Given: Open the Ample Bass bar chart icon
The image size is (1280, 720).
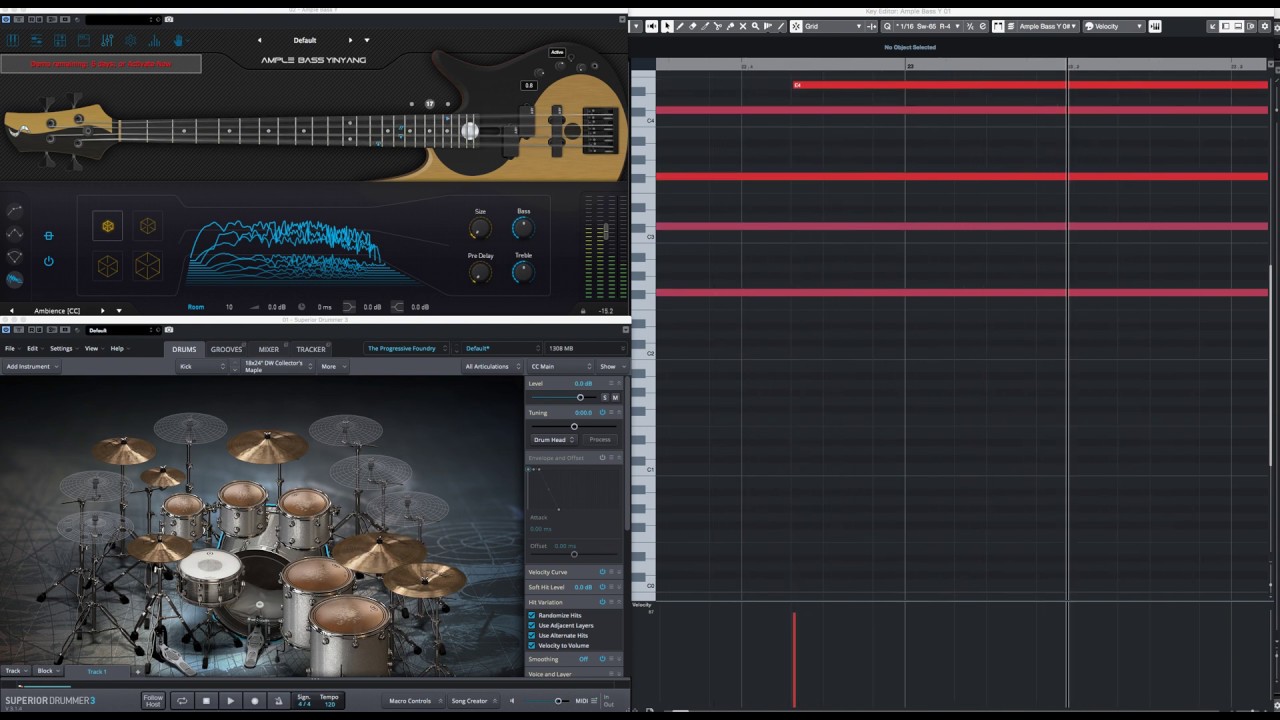Looking at the screenshot, I should [154, 40].
